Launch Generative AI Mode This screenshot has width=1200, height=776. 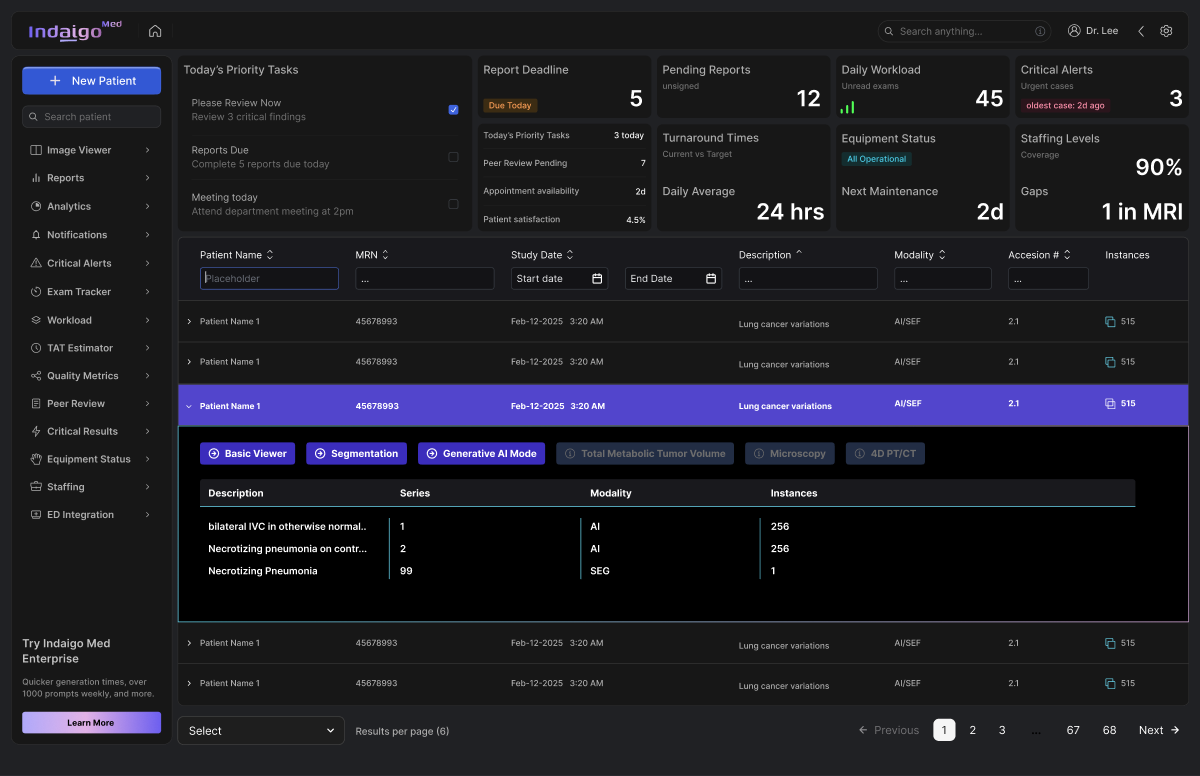pos(481,454)
